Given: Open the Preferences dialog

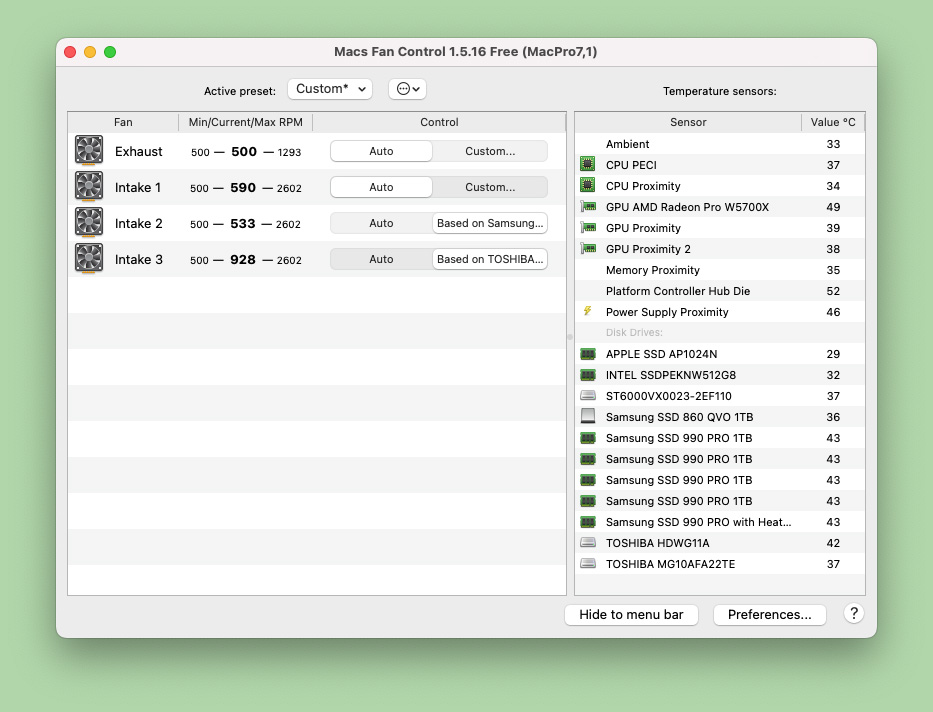Looking at the screenshot, I should tap(769, 615).
